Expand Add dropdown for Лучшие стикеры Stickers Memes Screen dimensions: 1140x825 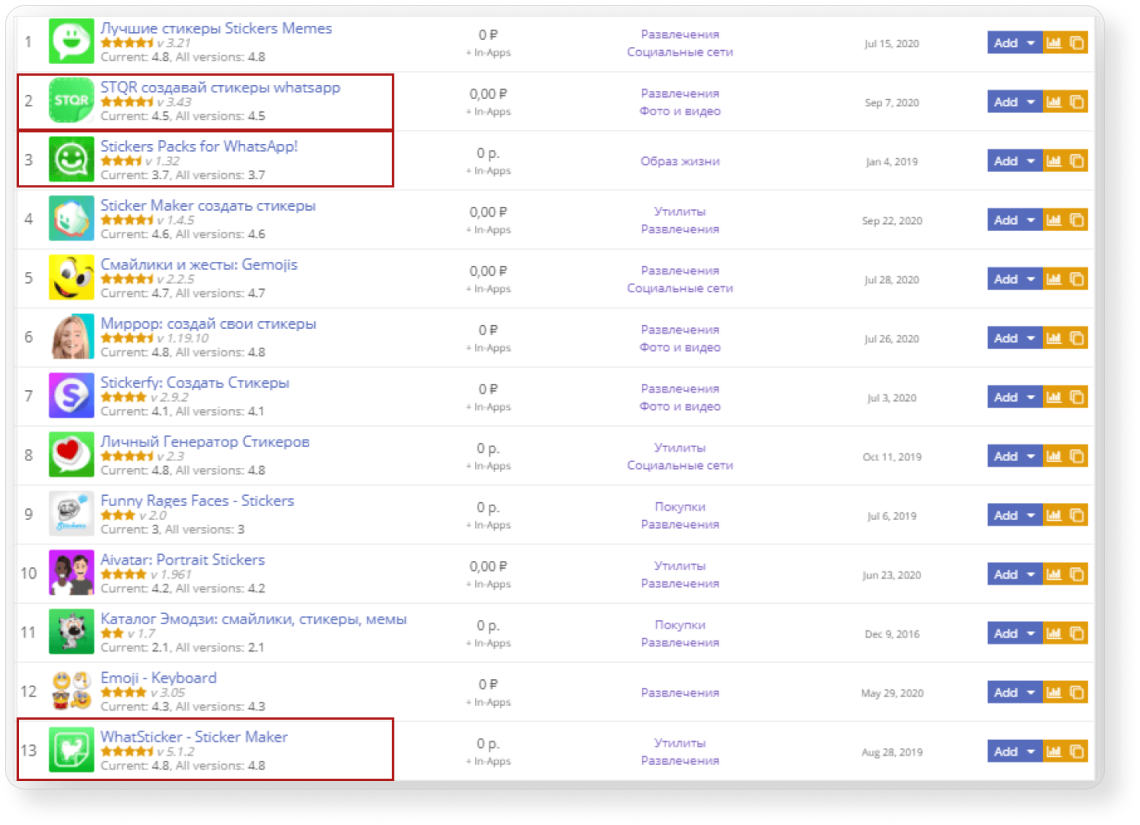coord(1031,43)
